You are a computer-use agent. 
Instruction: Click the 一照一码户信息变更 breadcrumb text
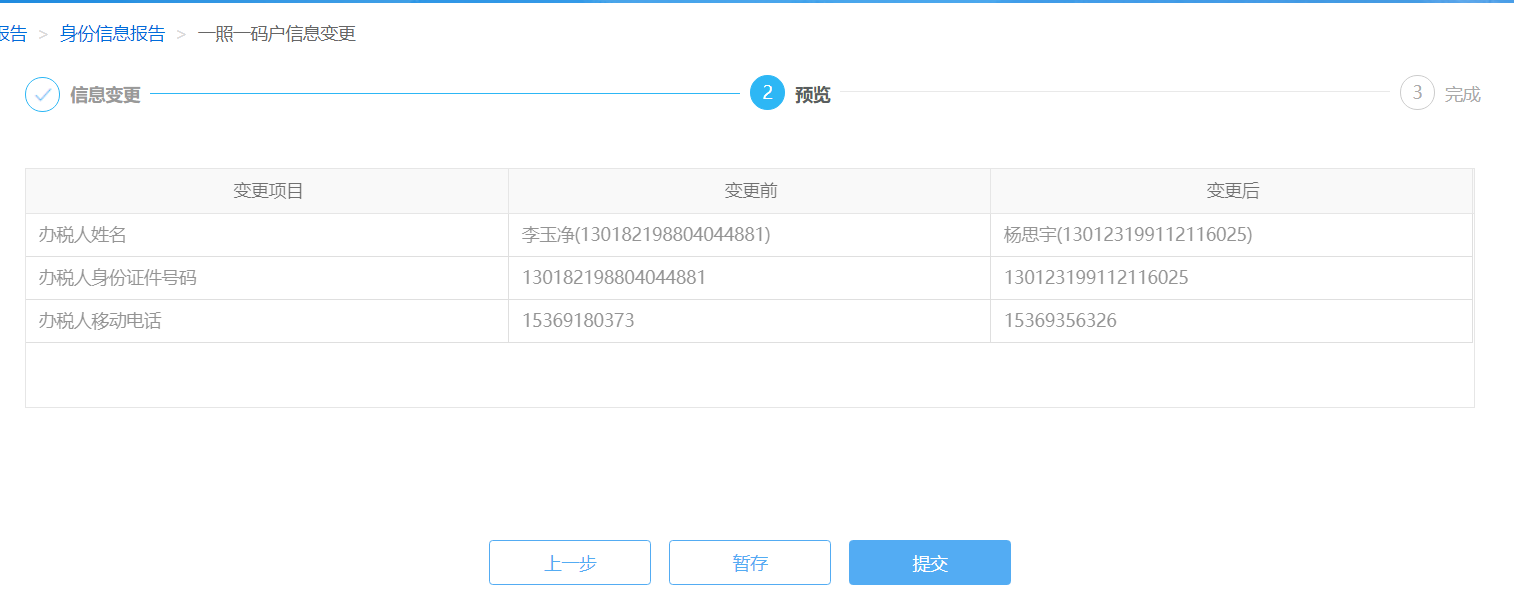276,34
